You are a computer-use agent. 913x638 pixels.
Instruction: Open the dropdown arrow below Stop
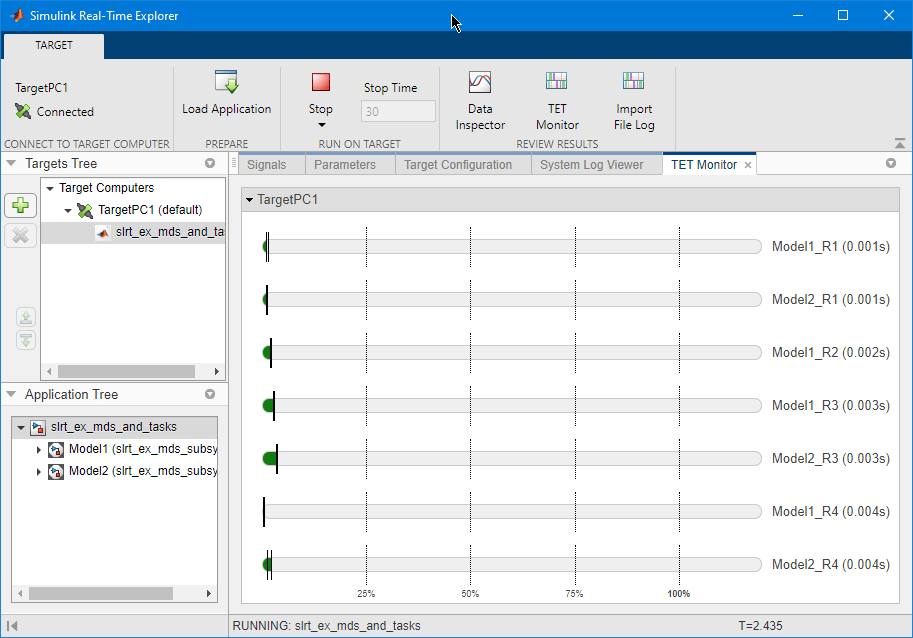click(321, 125)
